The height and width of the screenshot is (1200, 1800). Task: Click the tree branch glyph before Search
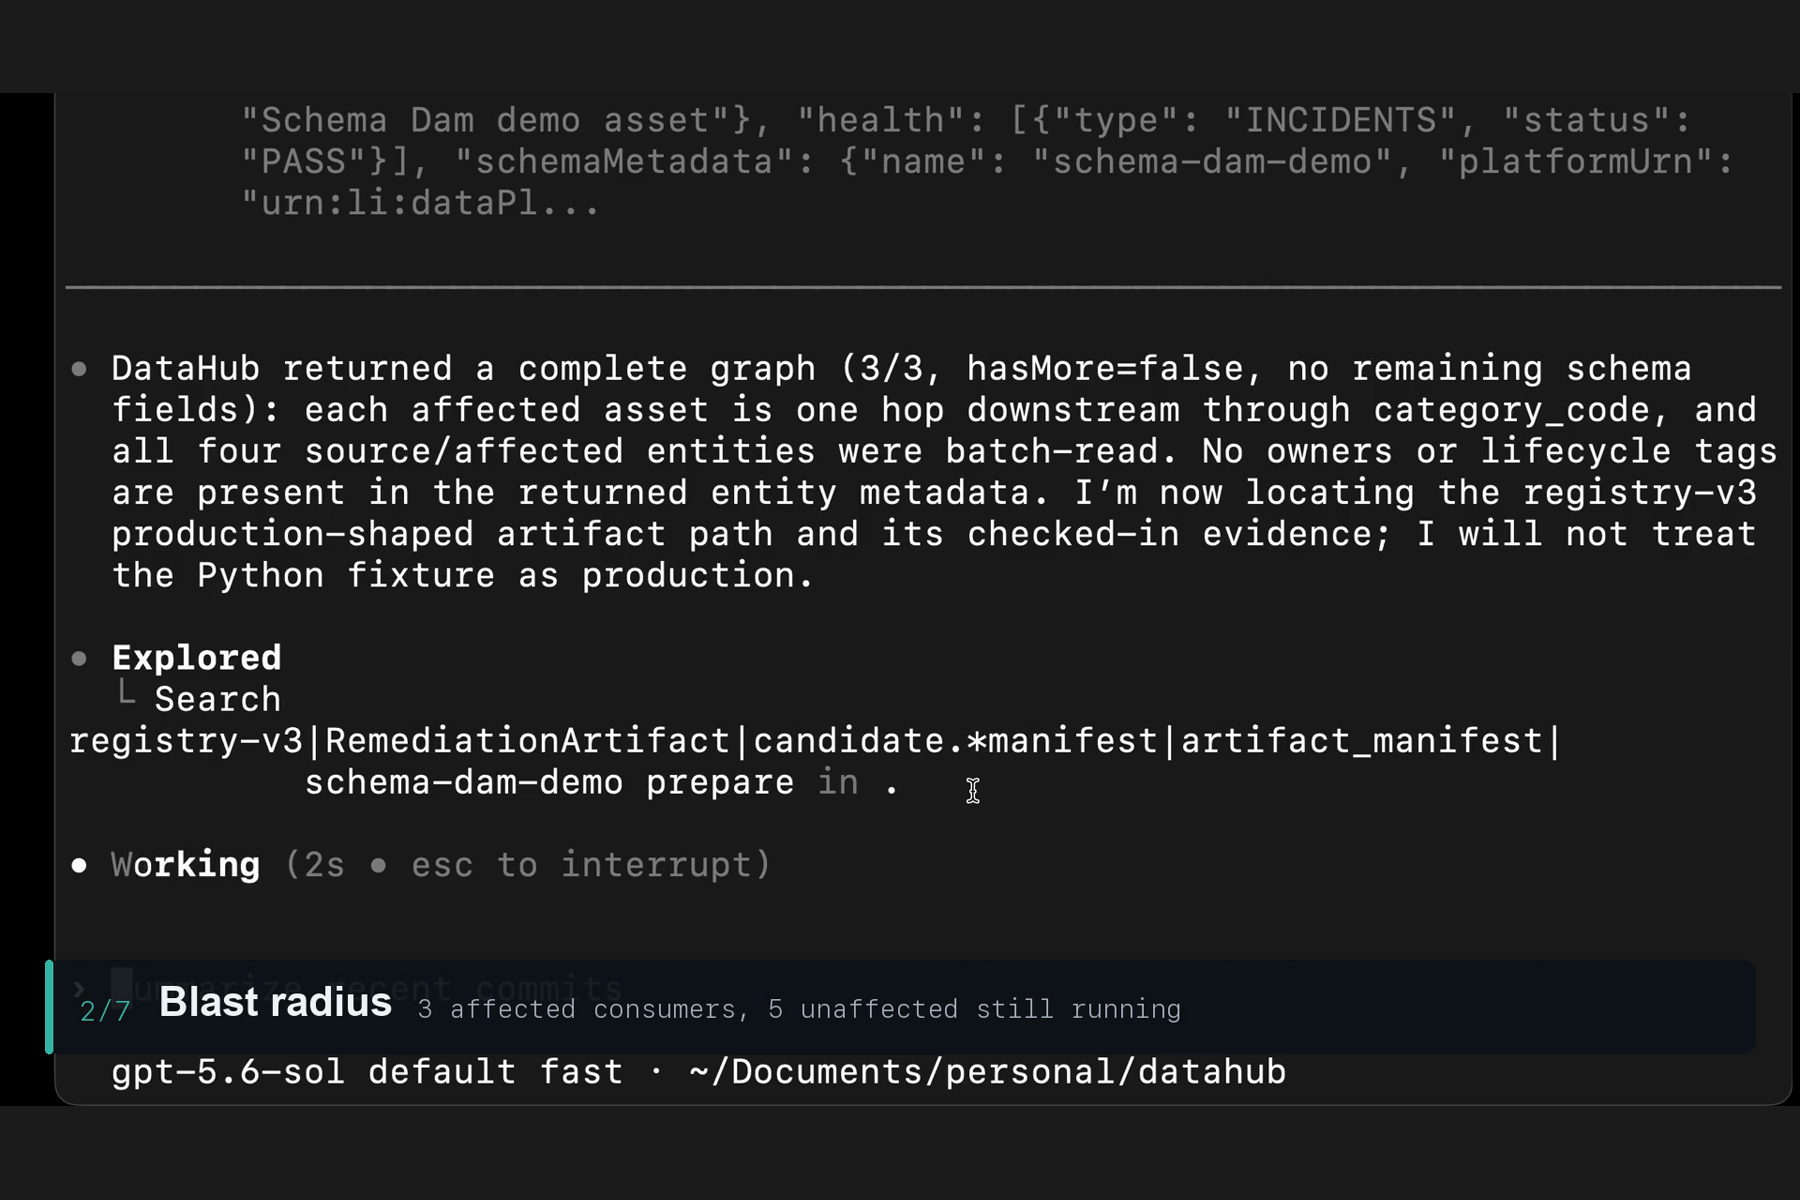click(126, 692)
